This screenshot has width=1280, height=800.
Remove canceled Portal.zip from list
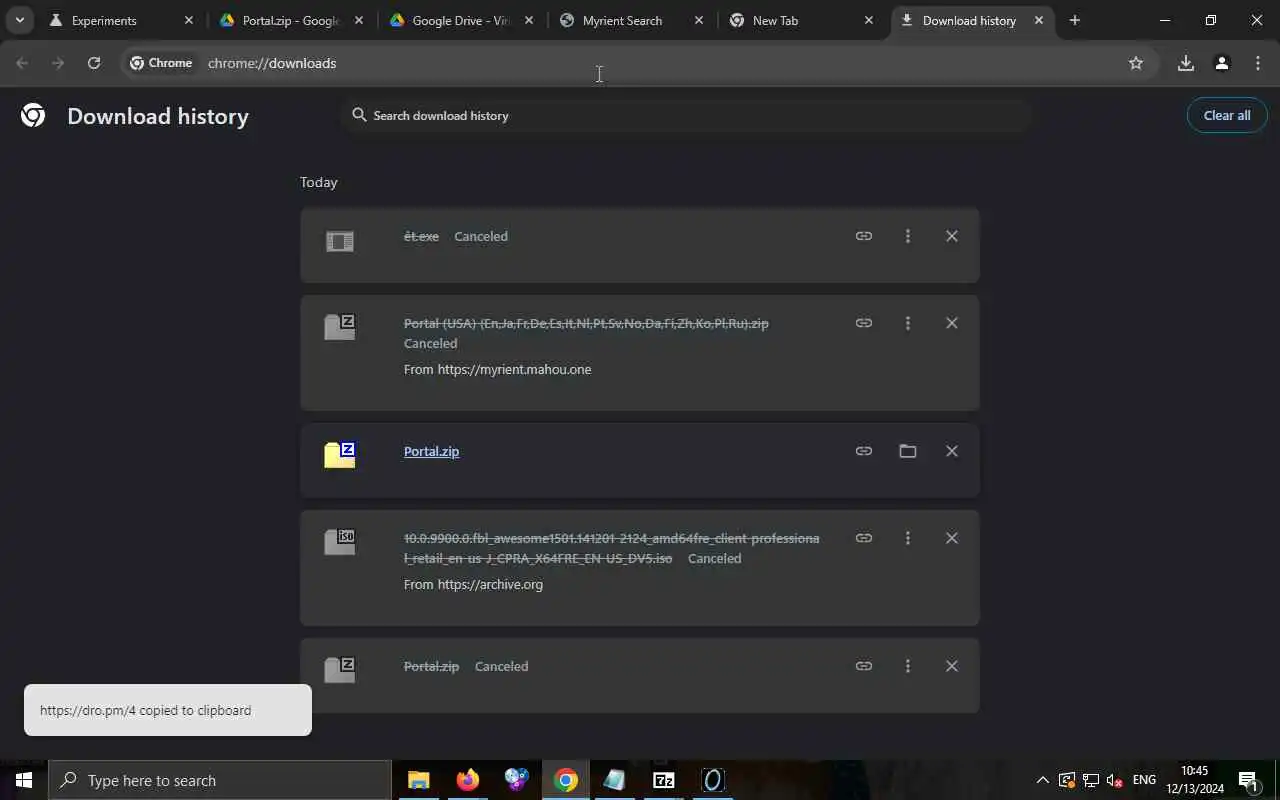(x=952, y=666)
